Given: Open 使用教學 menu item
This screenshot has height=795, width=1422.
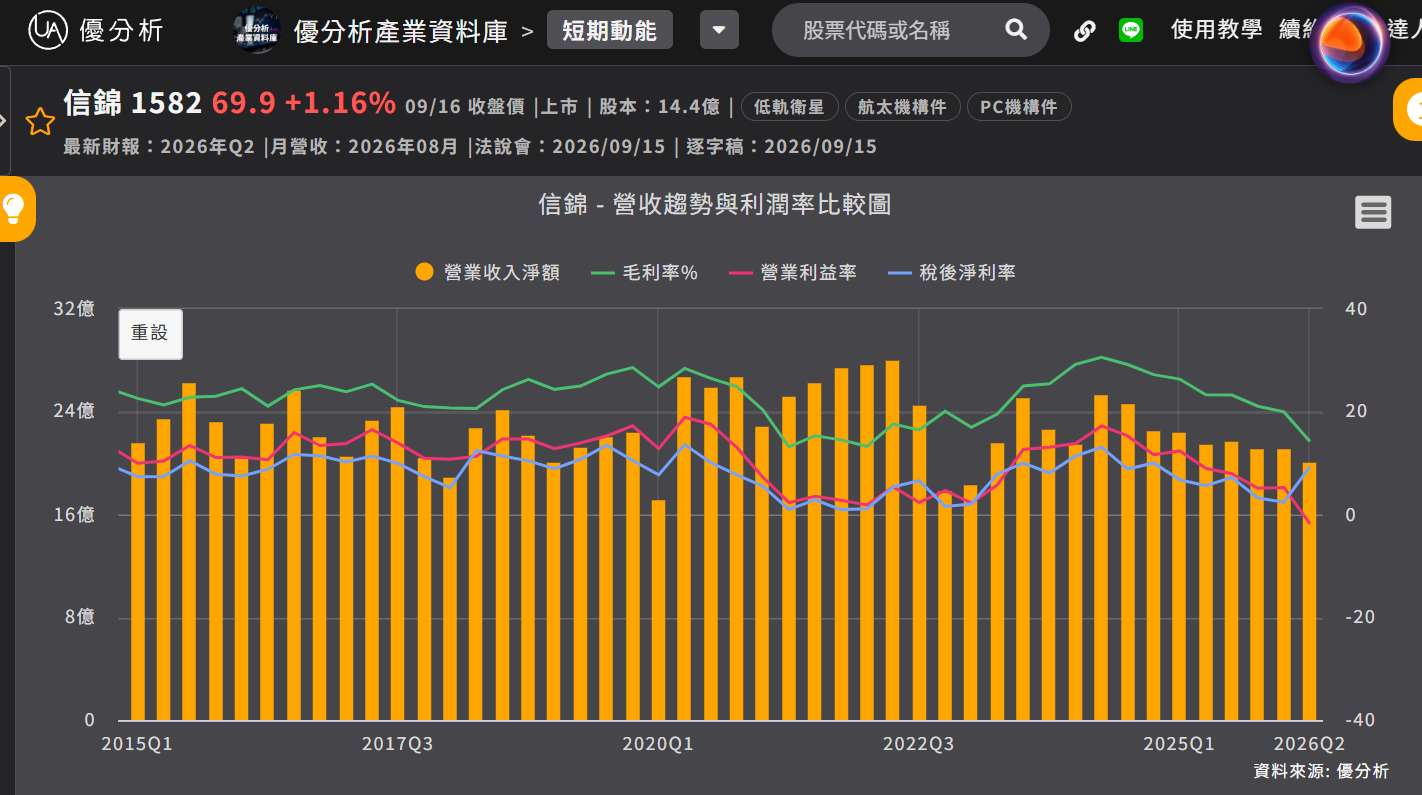Looking at the screenshot, I should pyautogui.click(x=1216, y=30).
